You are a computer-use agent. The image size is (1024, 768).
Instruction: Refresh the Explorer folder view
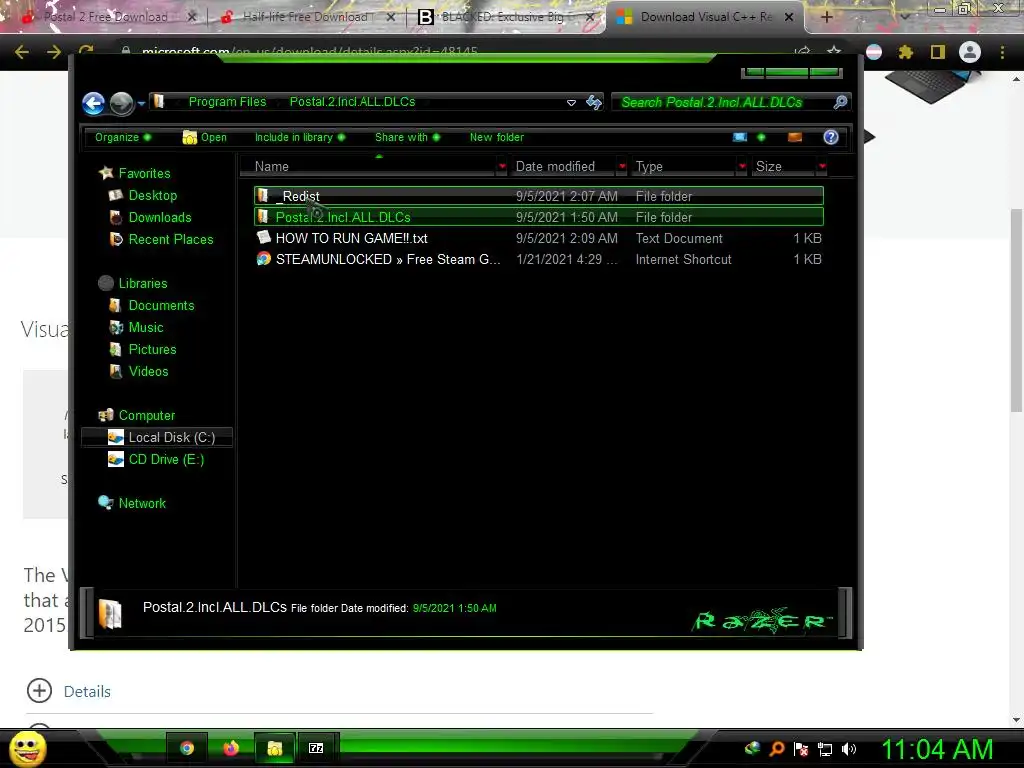pyautogui.click(x=594, y=102)
